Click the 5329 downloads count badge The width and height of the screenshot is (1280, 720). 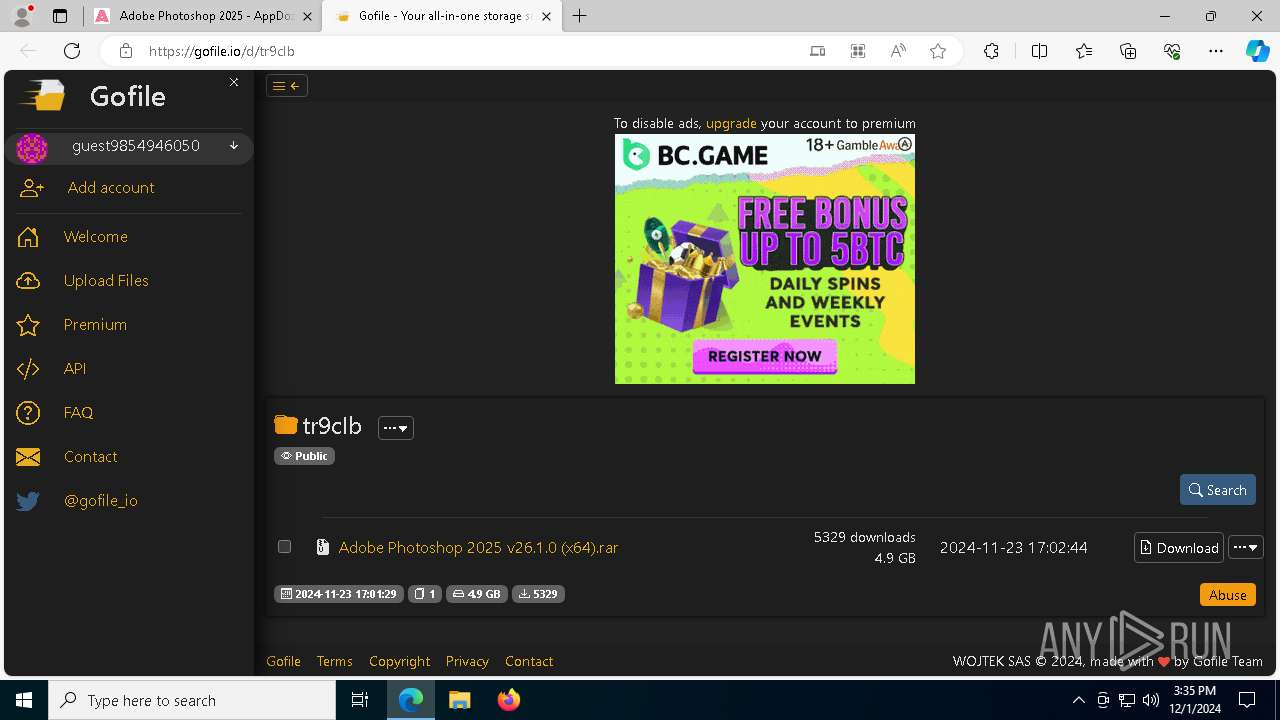click(x=538, y=594)
